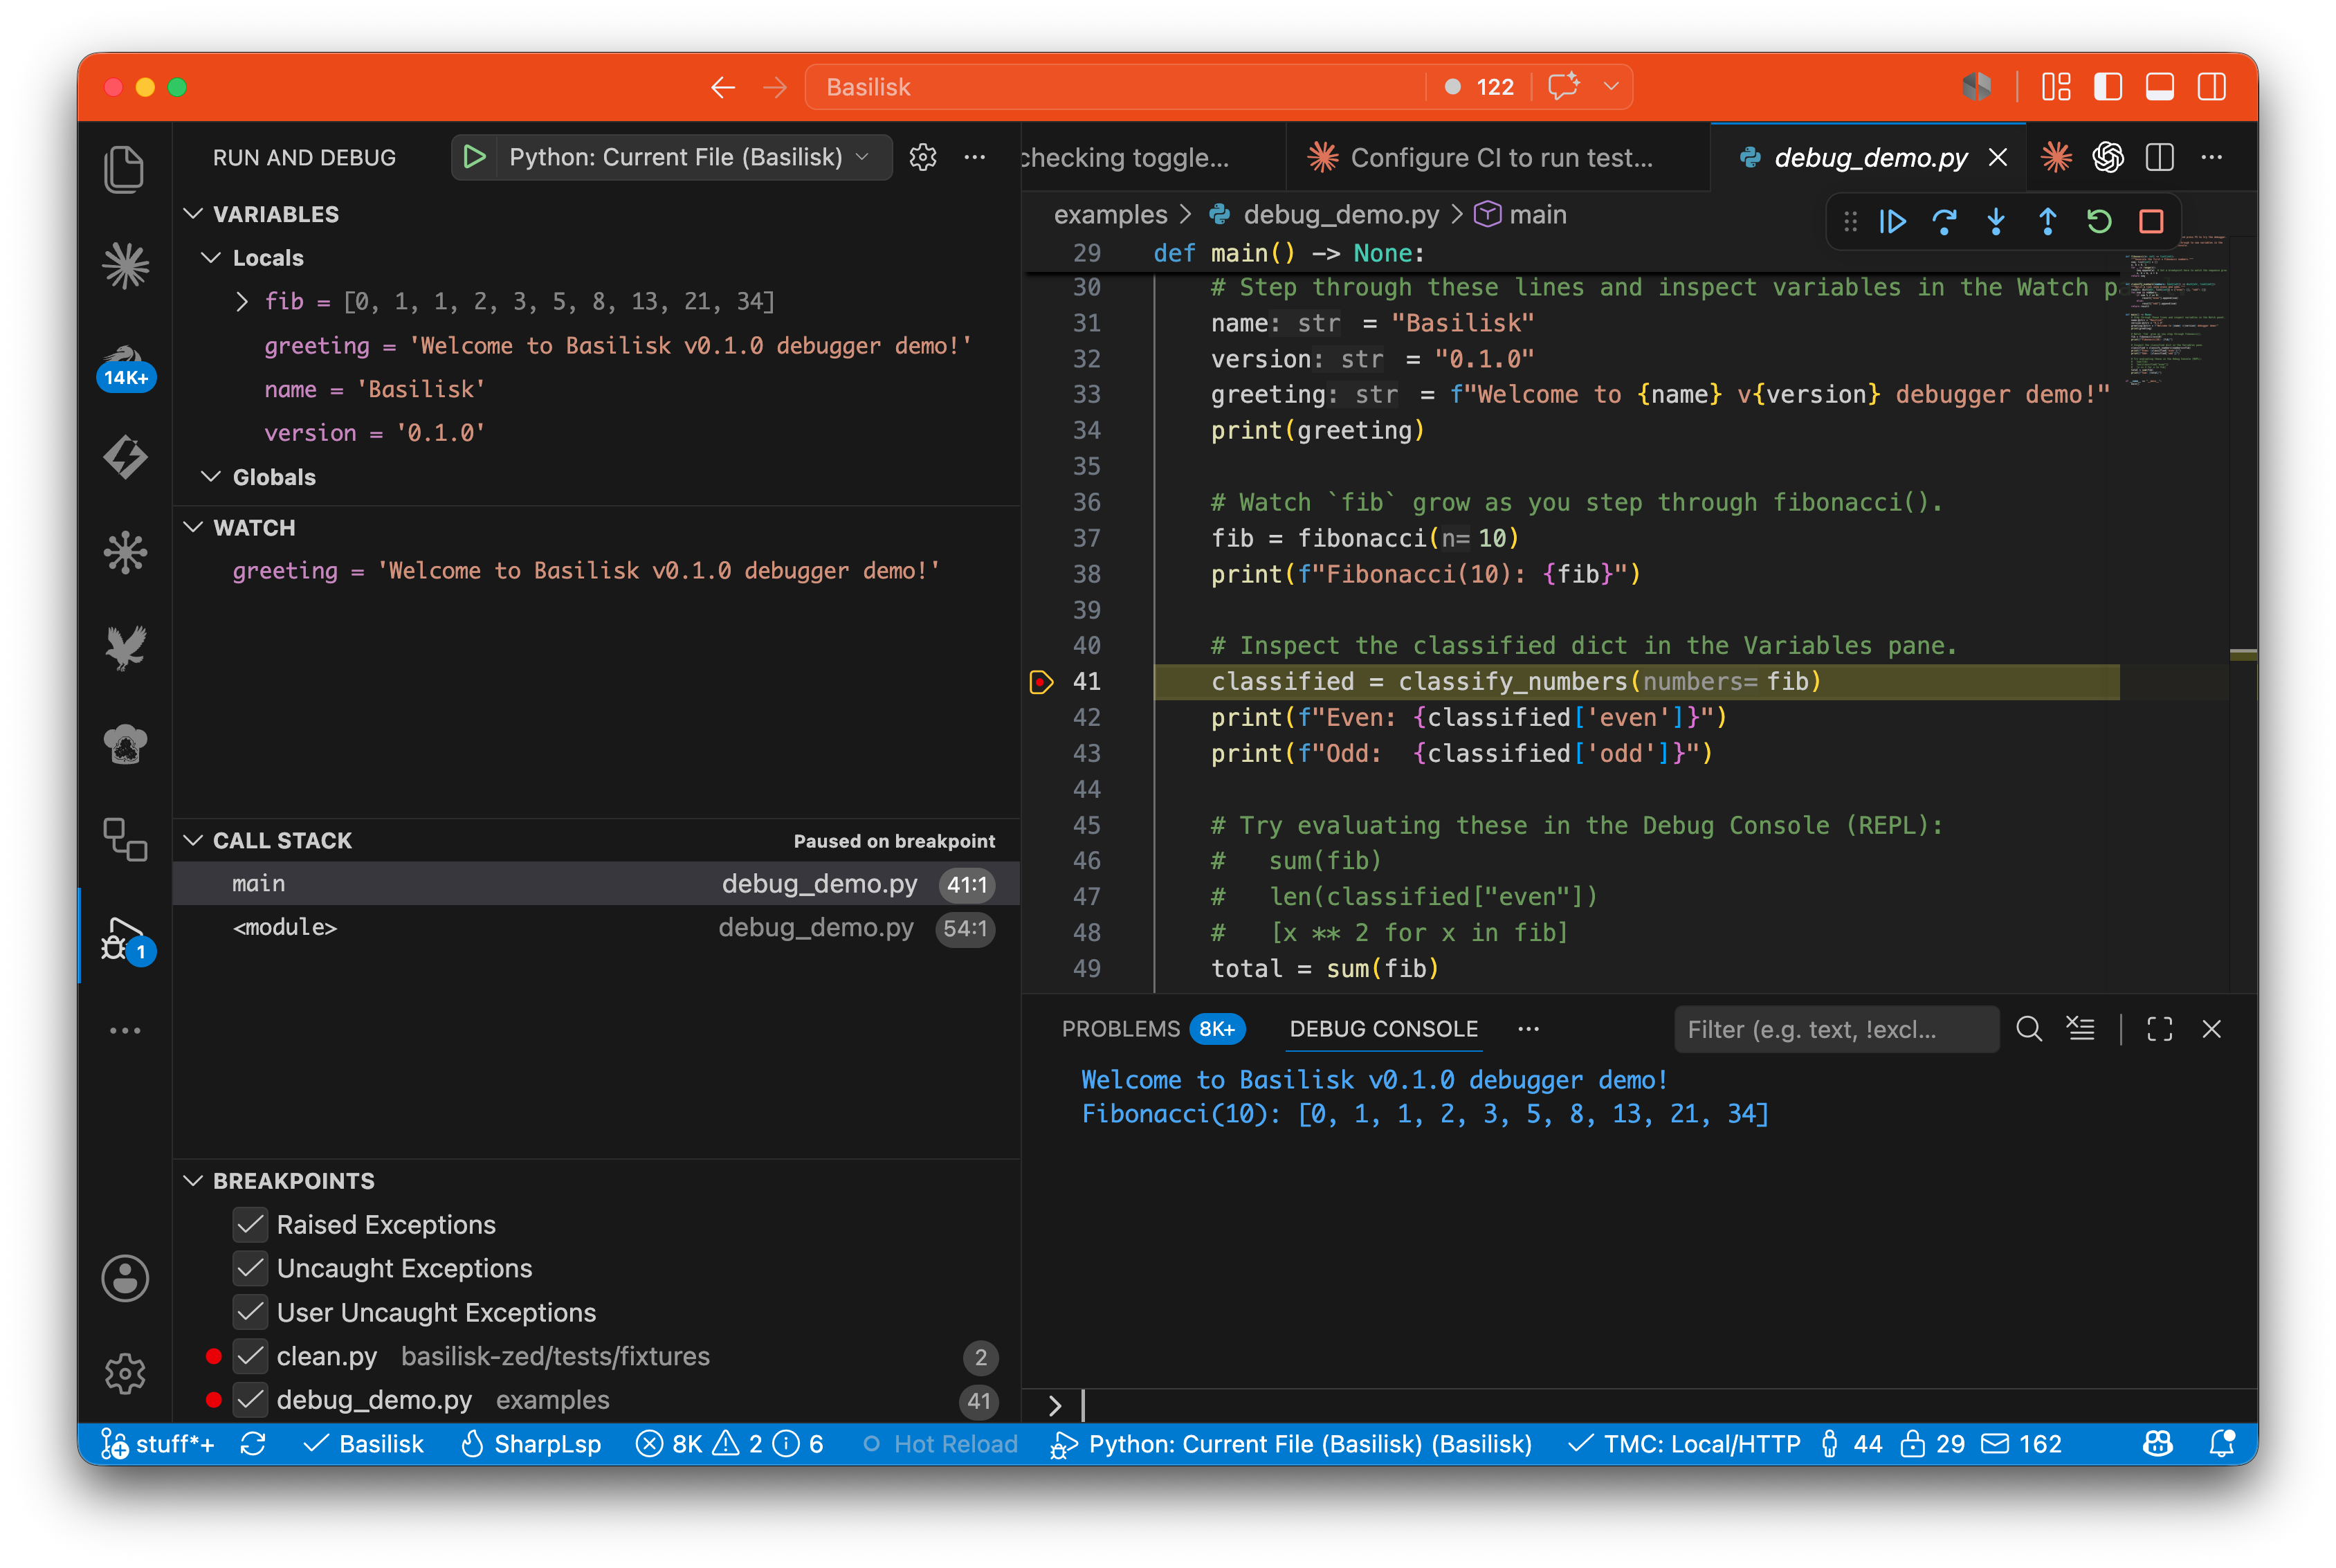This screenshot has height=1568, width=2336.
Task: Click TMC: Local/HTTP status item
Action: tap(1684, 1444)
